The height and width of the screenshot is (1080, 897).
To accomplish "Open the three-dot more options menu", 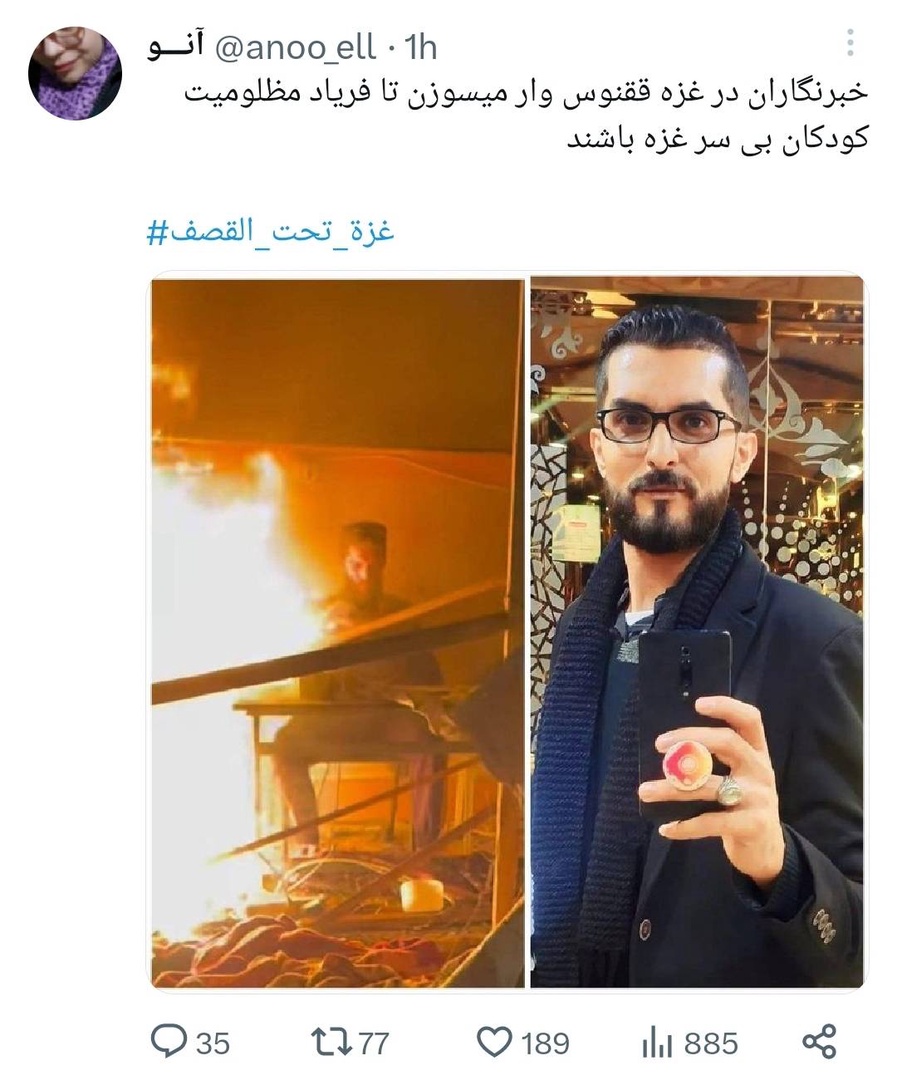I will (x=850, y=43).
